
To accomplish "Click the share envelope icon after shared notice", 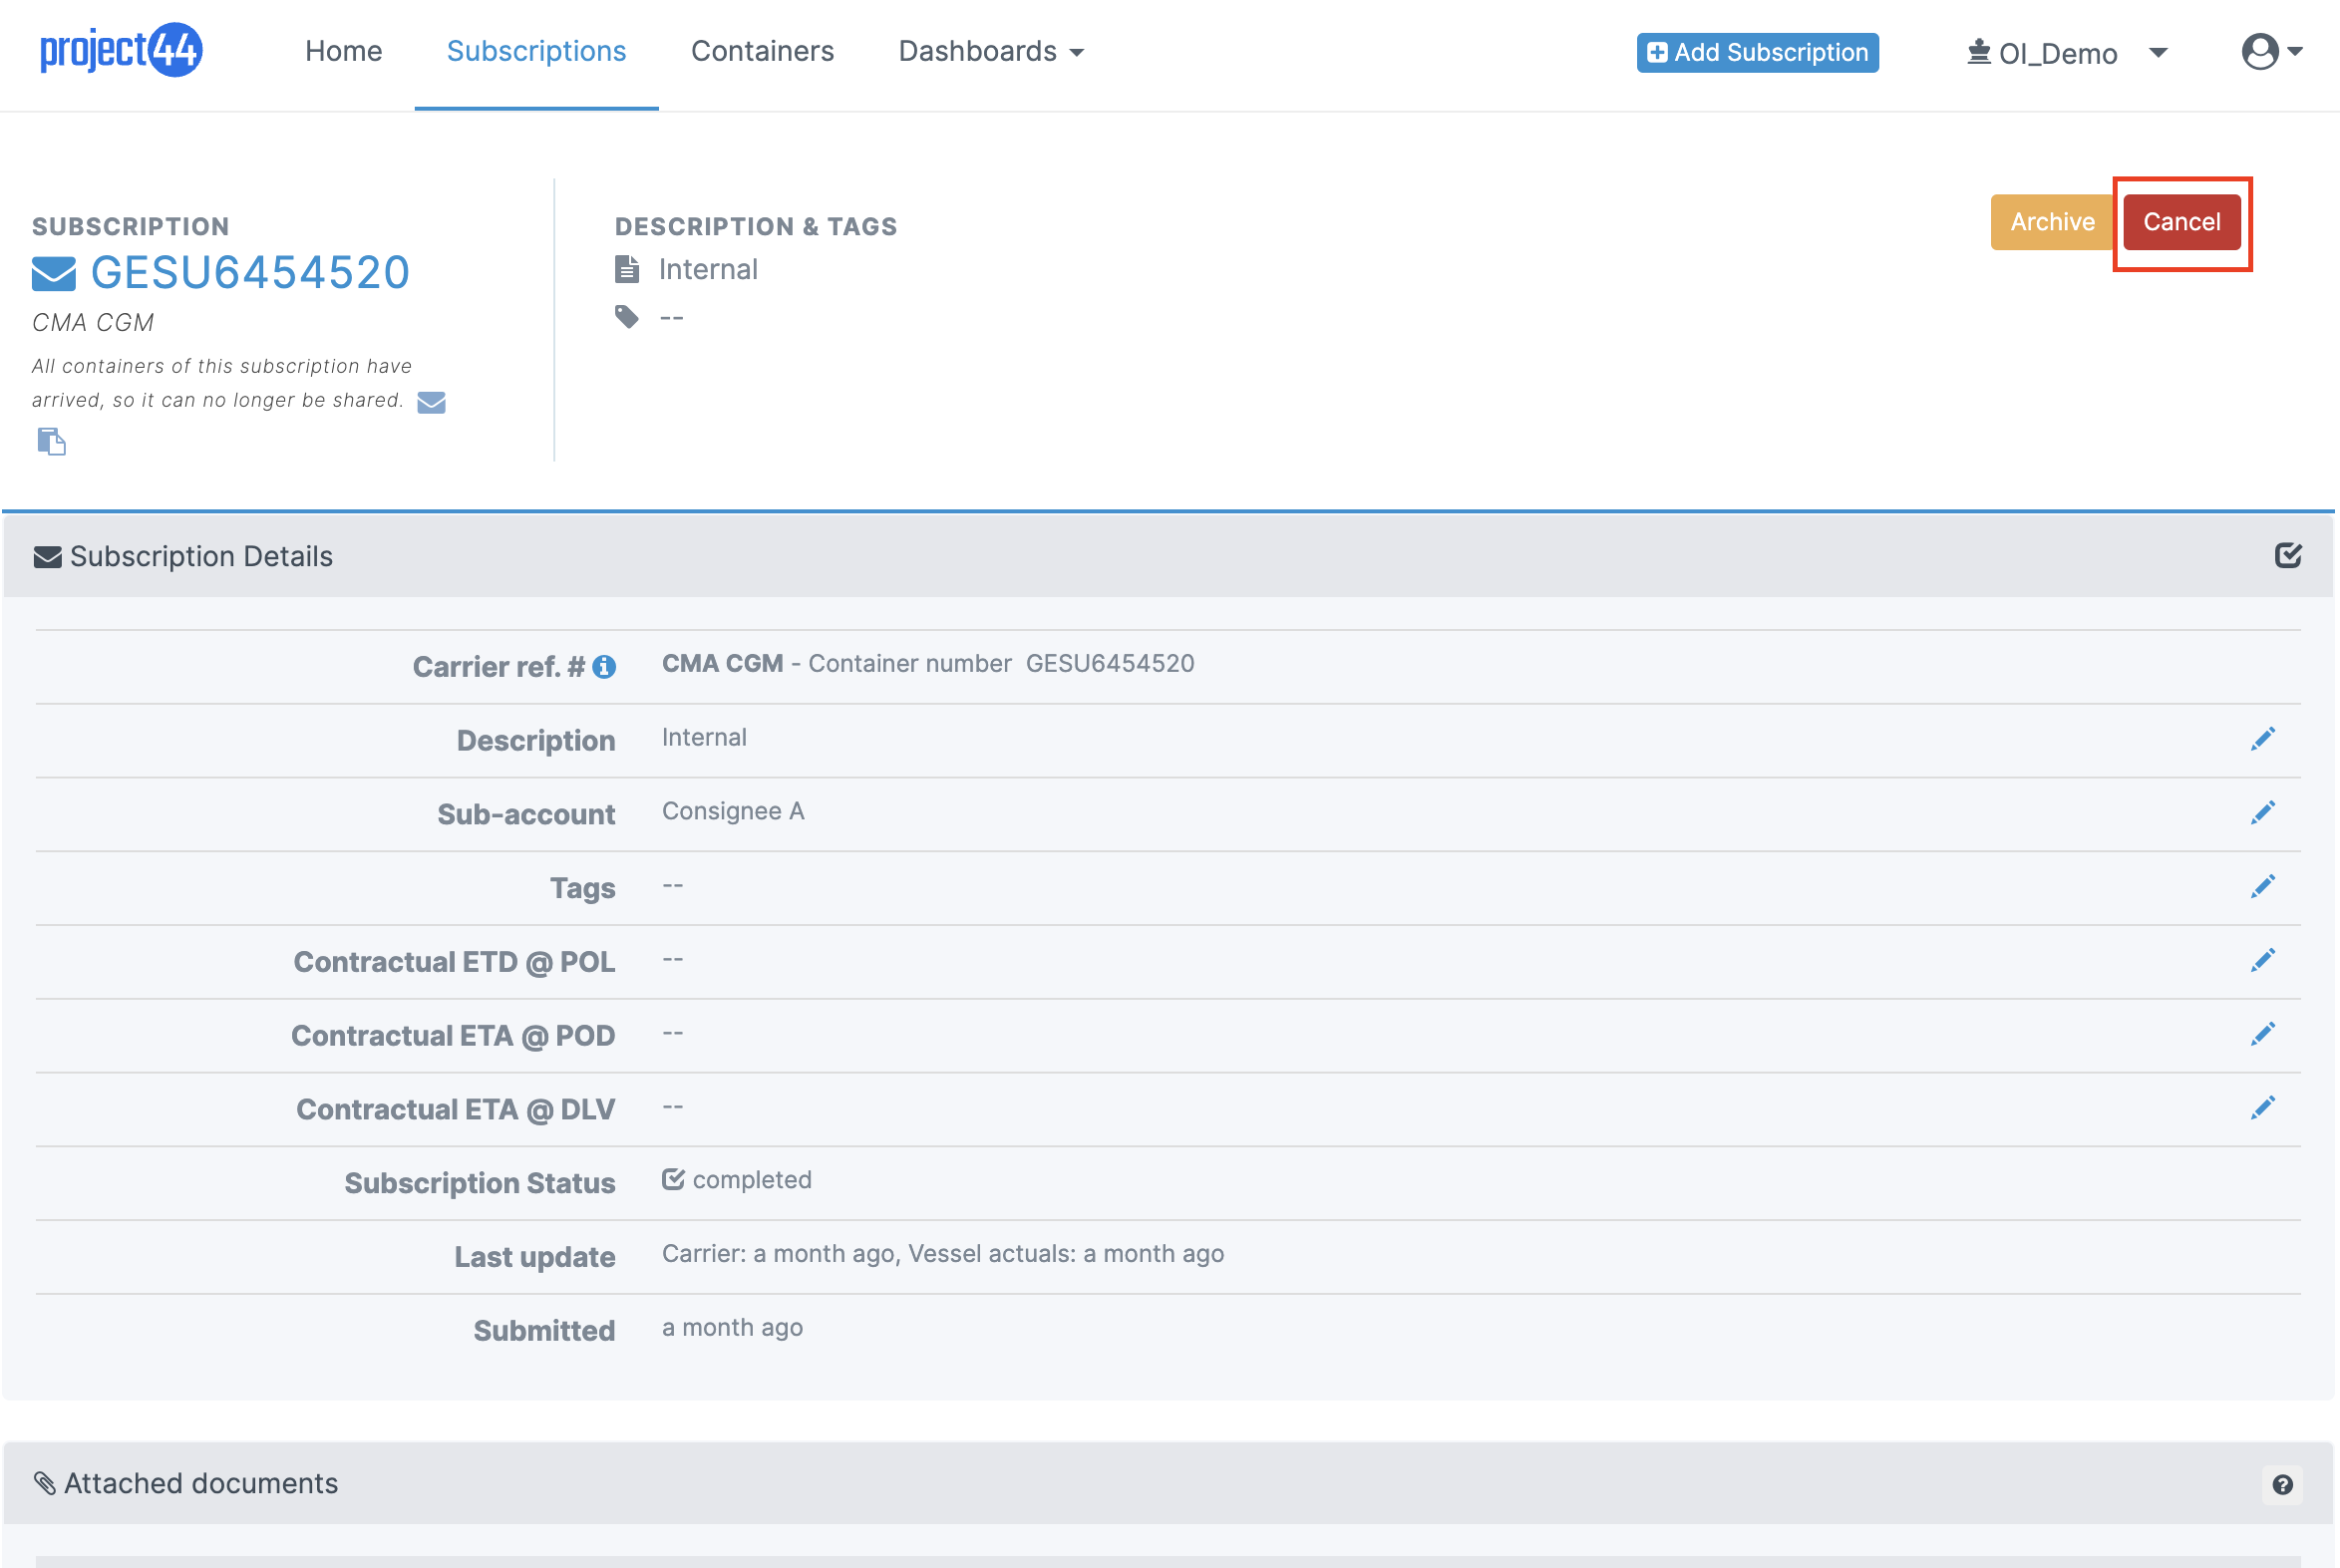I will 431,402.
